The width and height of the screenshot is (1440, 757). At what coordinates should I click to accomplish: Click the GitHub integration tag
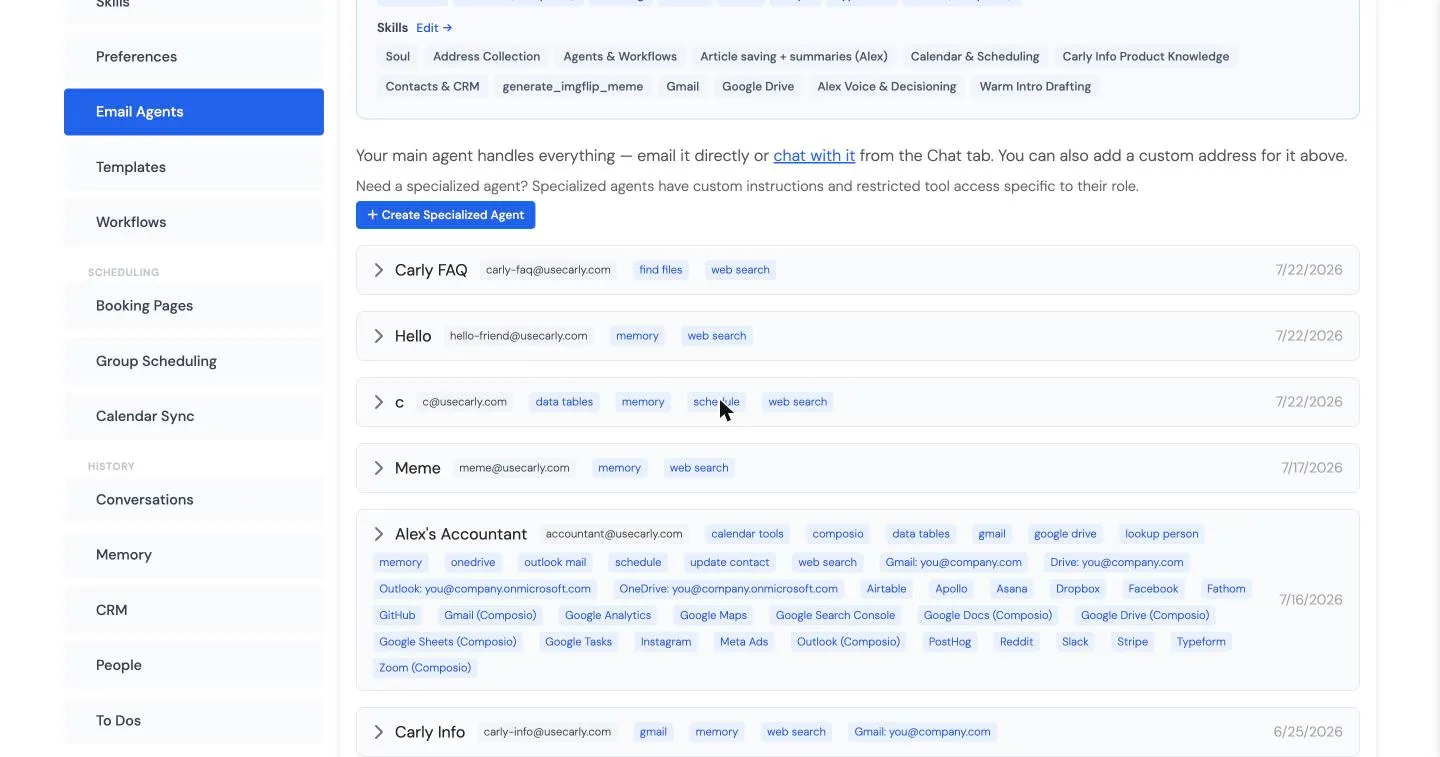coord(397,615)
